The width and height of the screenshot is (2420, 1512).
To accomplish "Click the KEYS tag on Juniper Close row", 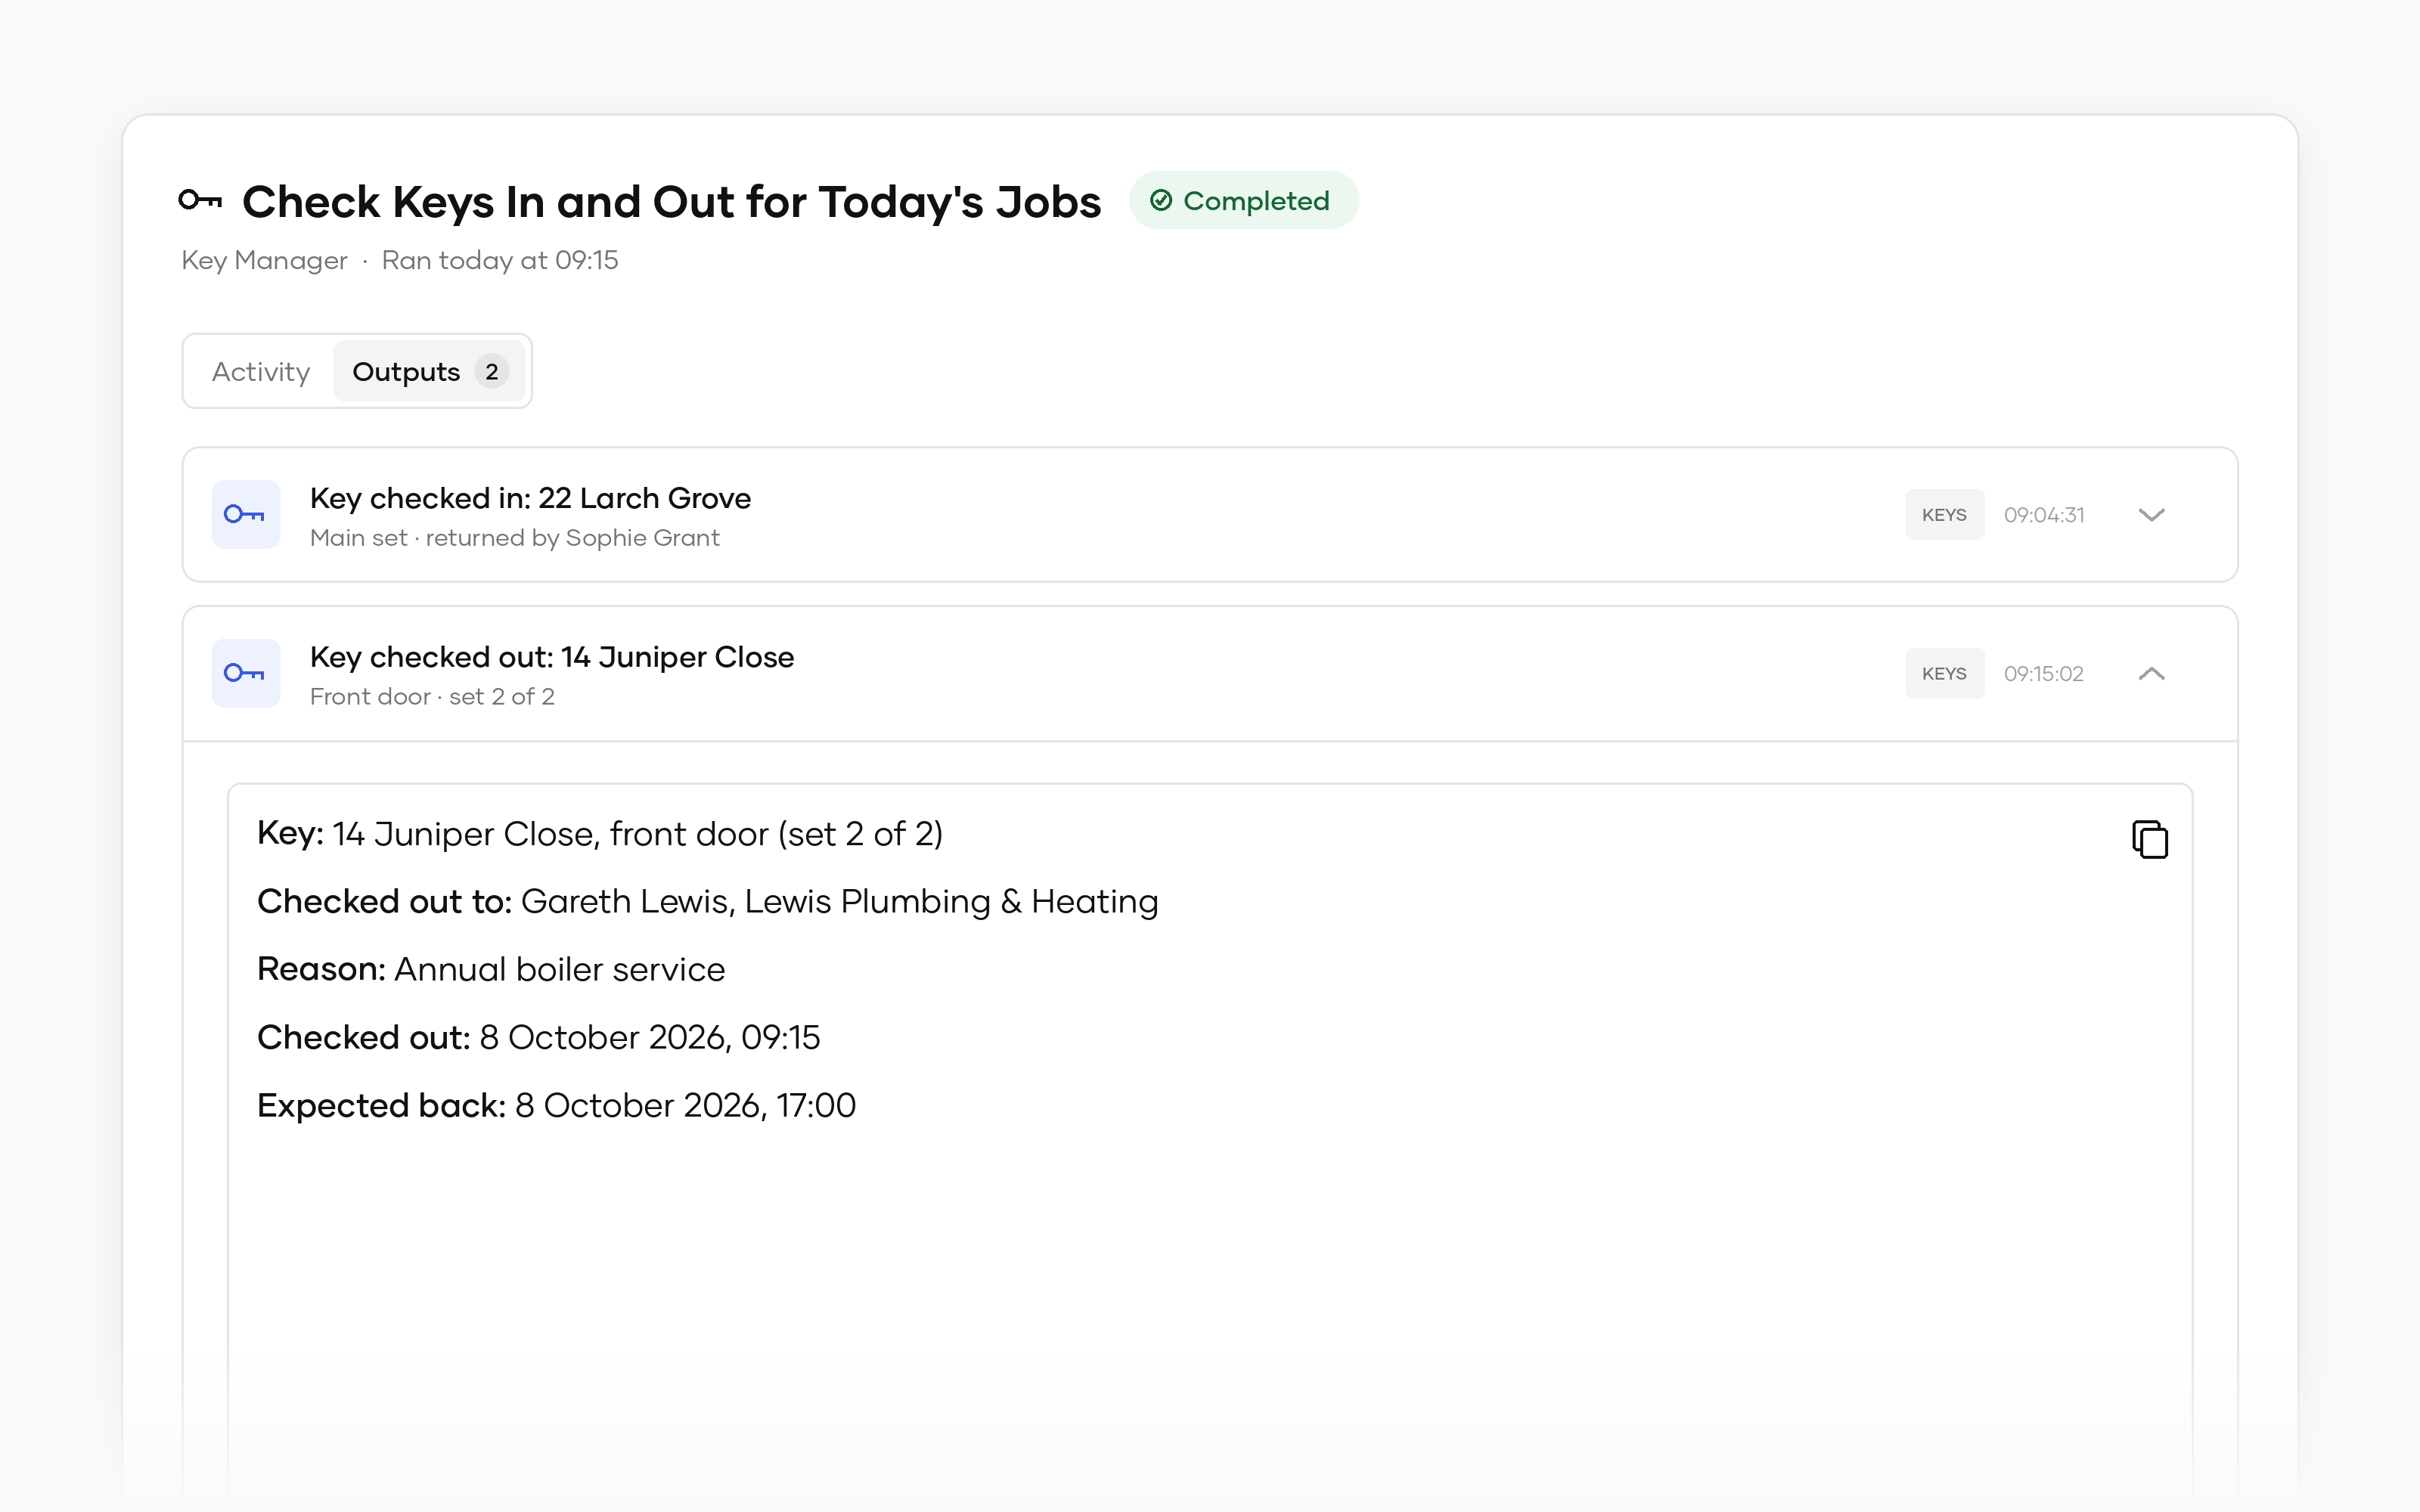I will [1944, 673].
